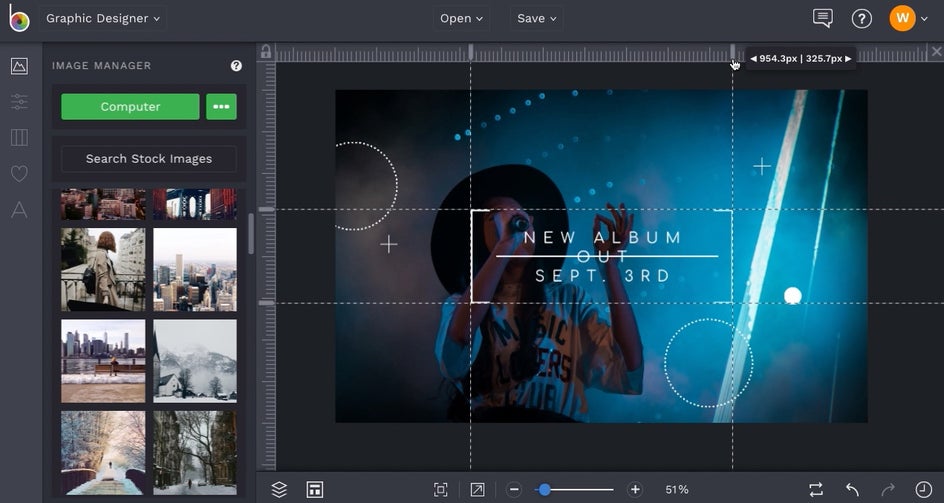The width and height of the screenshot is (944, 503).
Task: Click the 51% zoom value
Action: pyautogui.click(x=677, y=489)
